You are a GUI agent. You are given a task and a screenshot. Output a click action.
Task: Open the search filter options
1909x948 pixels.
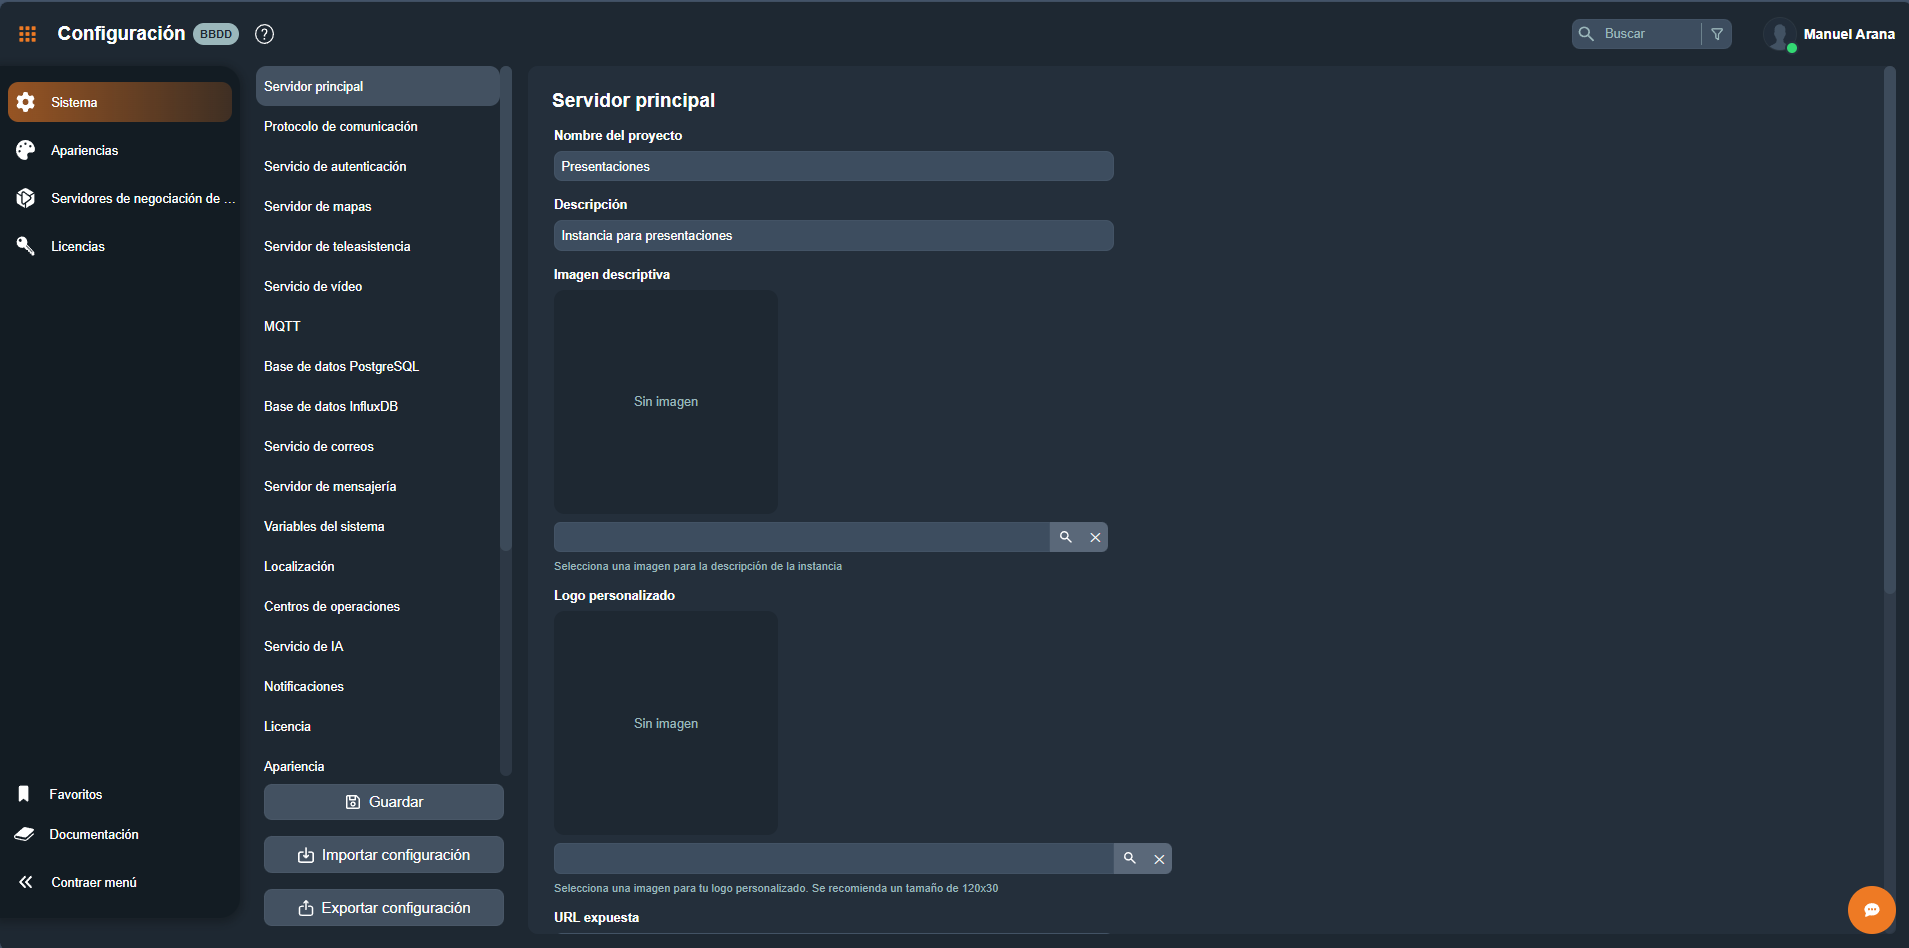pyautogui.click(x=1717, y=33)
